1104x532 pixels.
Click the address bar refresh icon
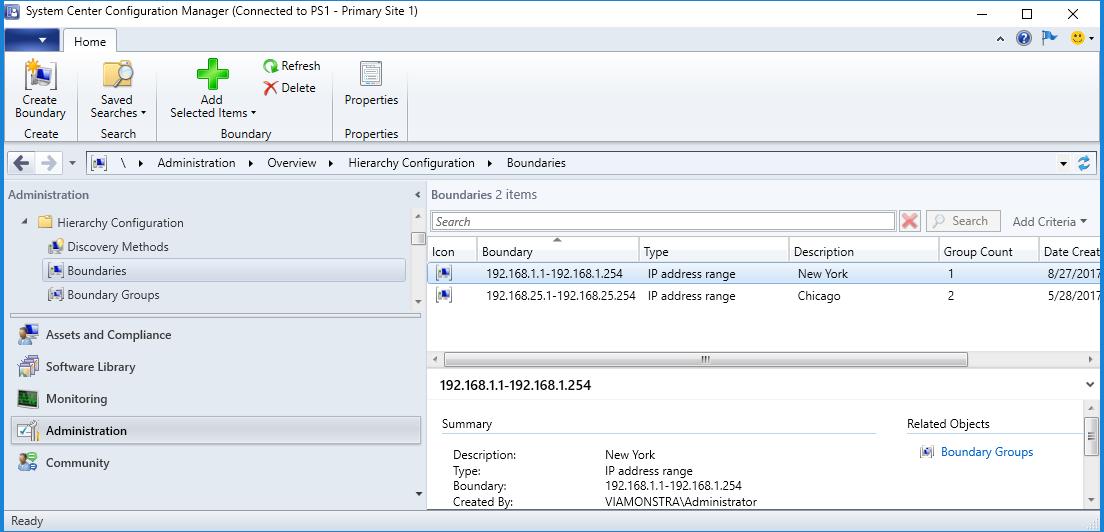[1084, 163]
